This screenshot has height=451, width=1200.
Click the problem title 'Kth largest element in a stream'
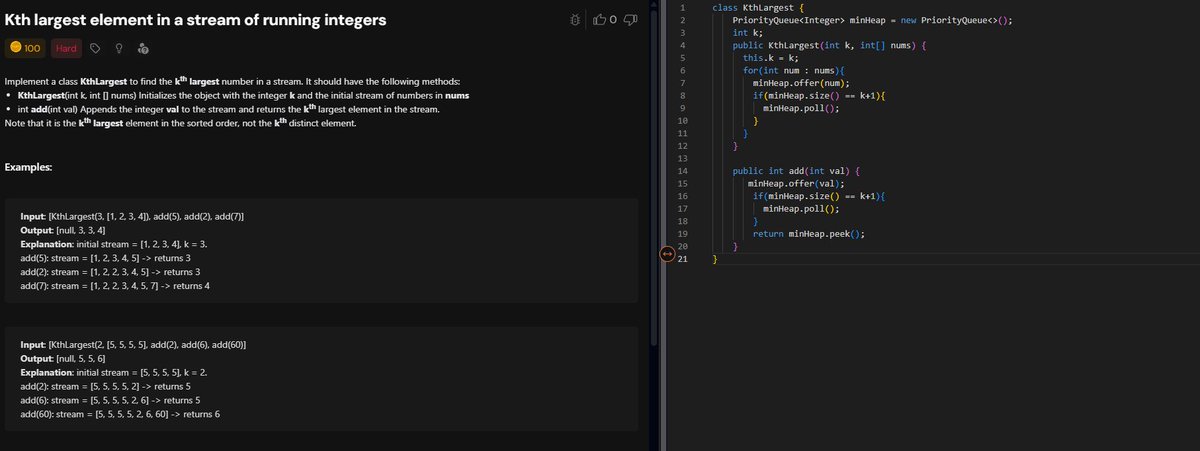[x=197, y=20]
